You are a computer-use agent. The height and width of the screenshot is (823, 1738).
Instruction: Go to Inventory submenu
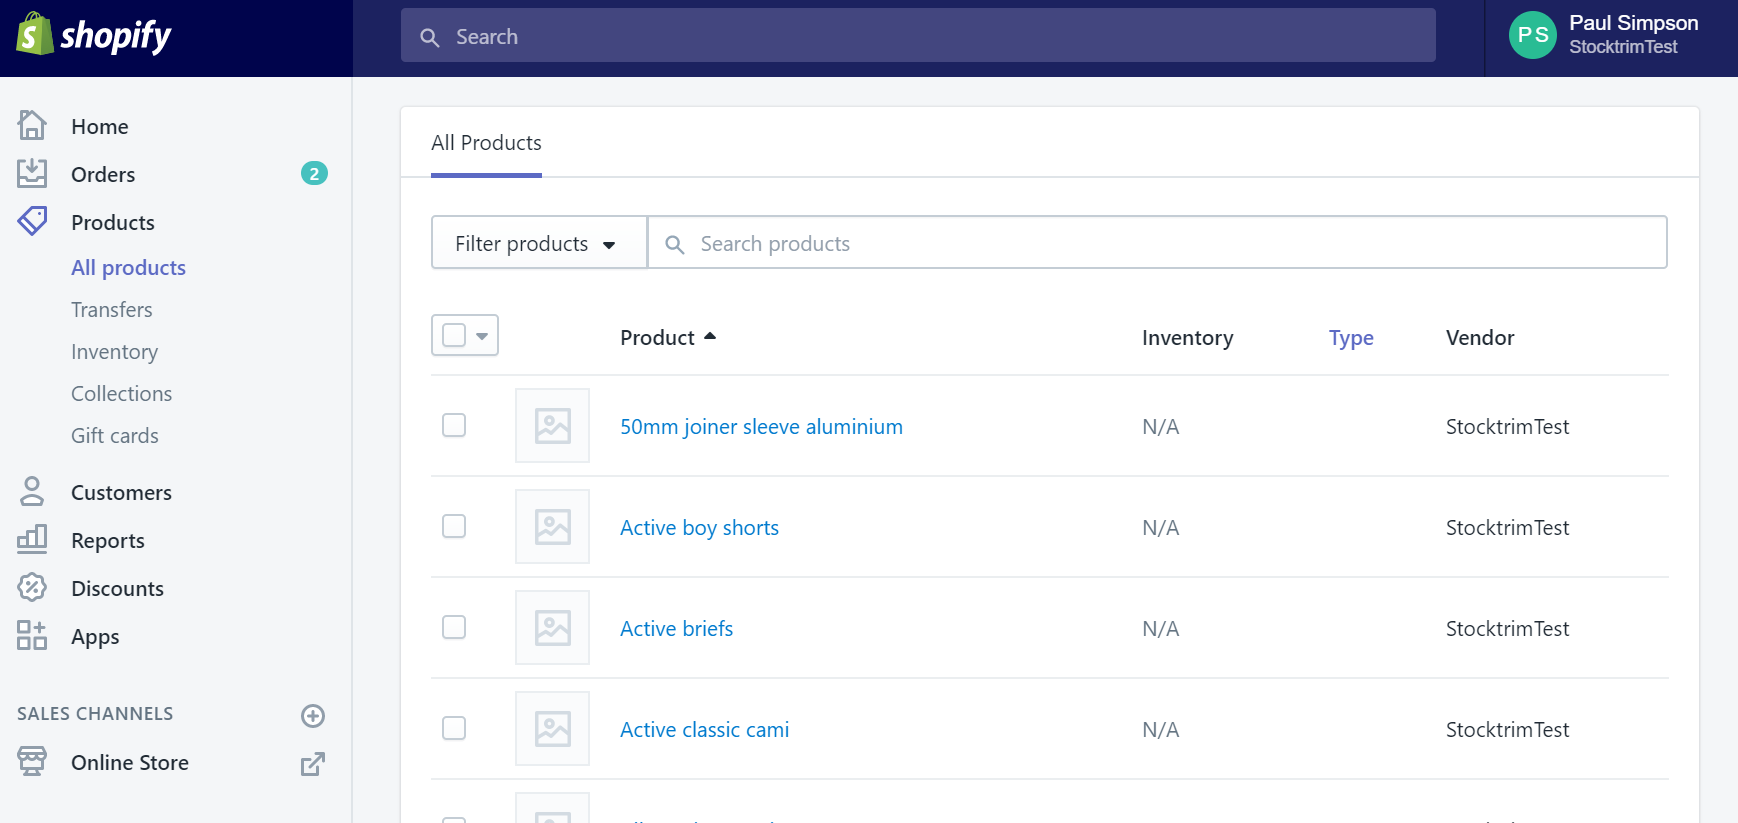pyautogui.click(x=114, y=352)
